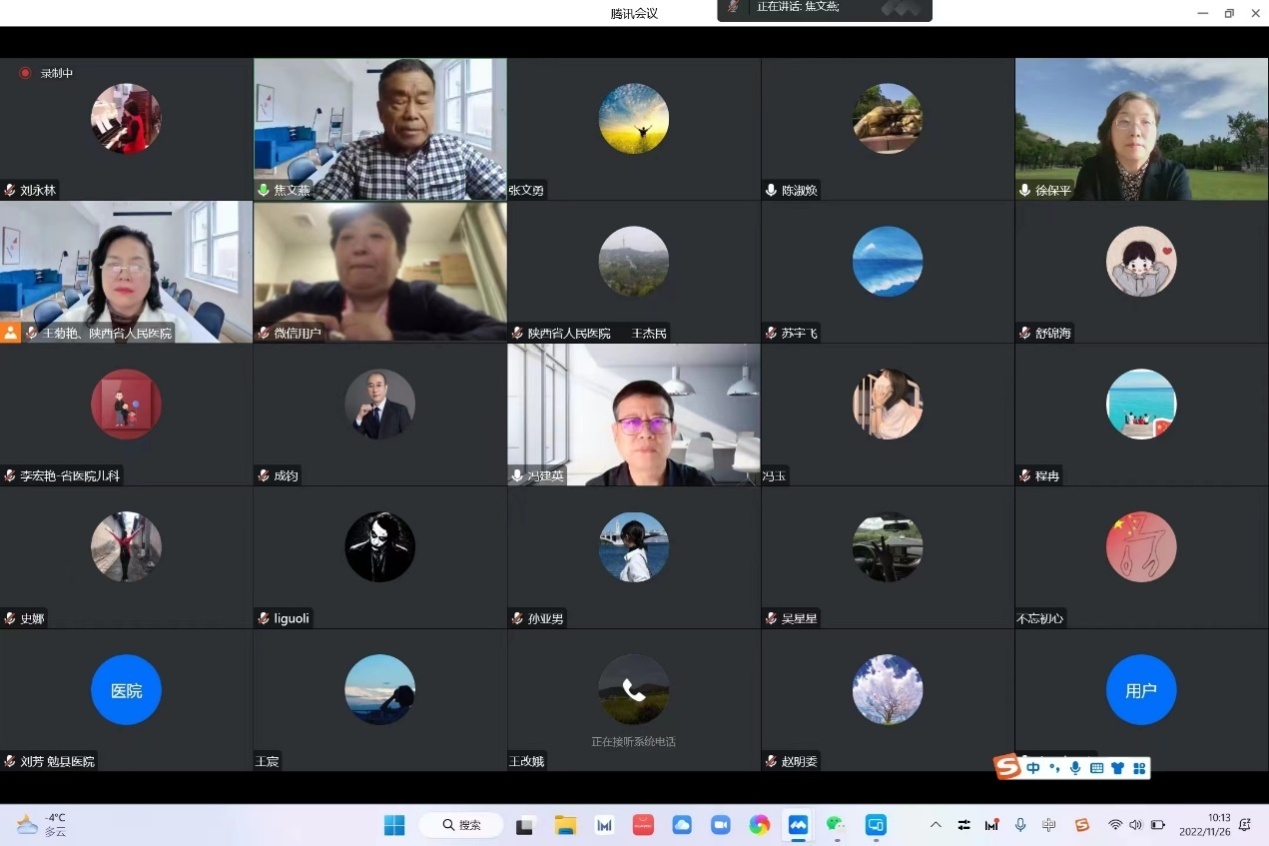Viewport: 1269px width, 846px height.
Task: Click the taskbar 搜索 search box
Action: tap(461, 825)
